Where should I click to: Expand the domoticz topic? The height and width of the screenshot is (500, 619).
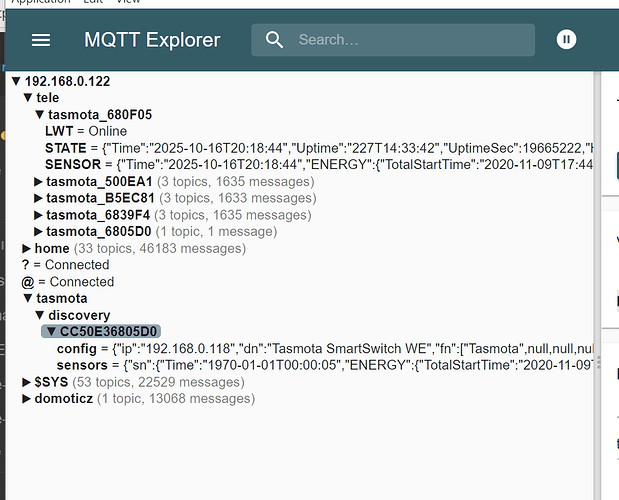click(27, 398)
